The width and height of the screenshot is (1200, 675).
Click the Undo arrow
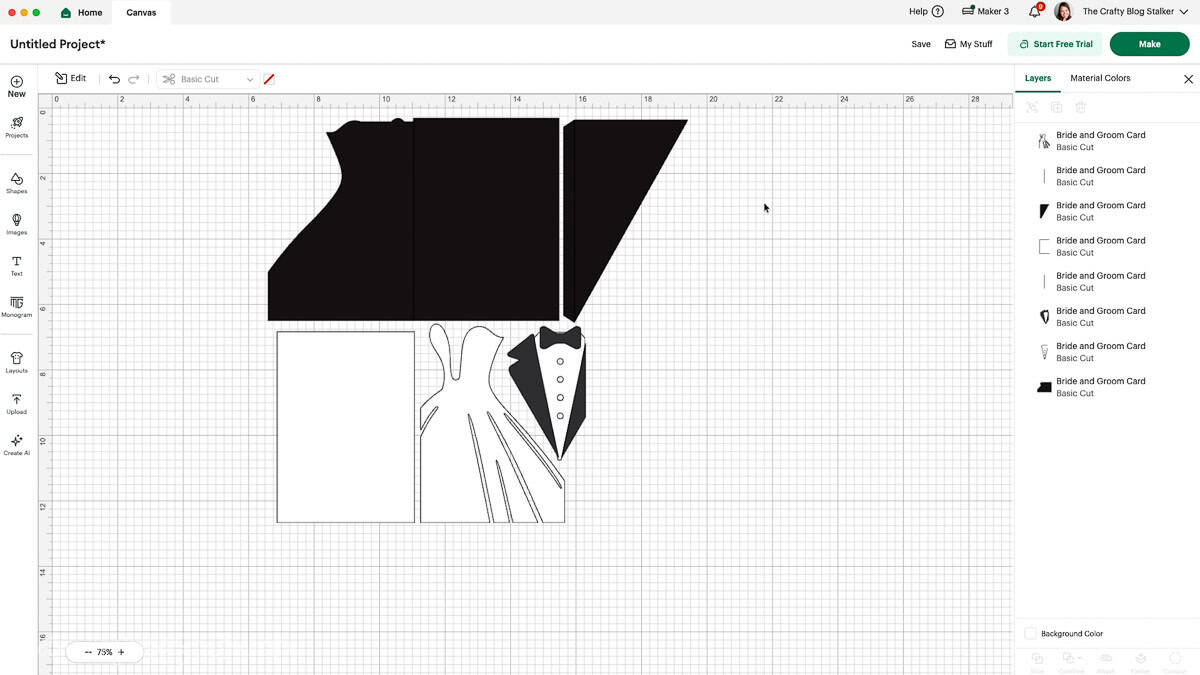coord(113,77)
